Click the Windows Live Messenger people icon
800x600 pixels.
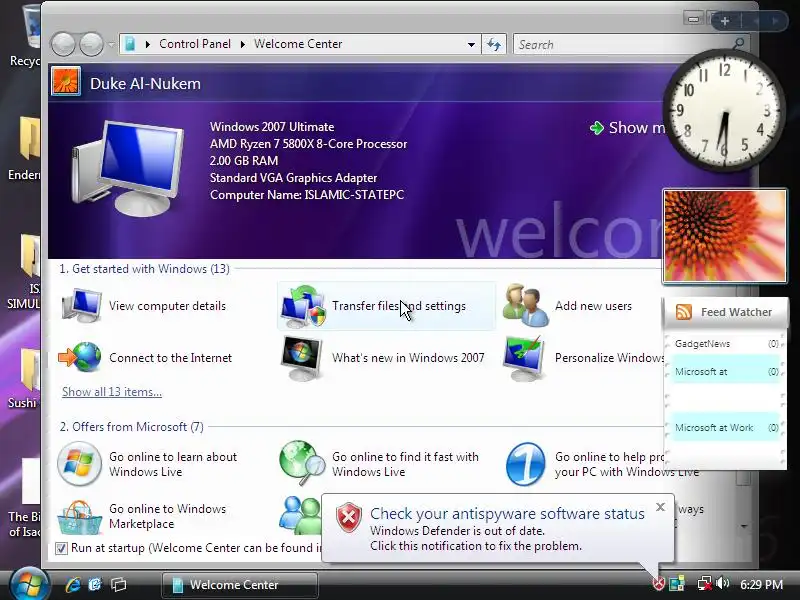point(301,515)
